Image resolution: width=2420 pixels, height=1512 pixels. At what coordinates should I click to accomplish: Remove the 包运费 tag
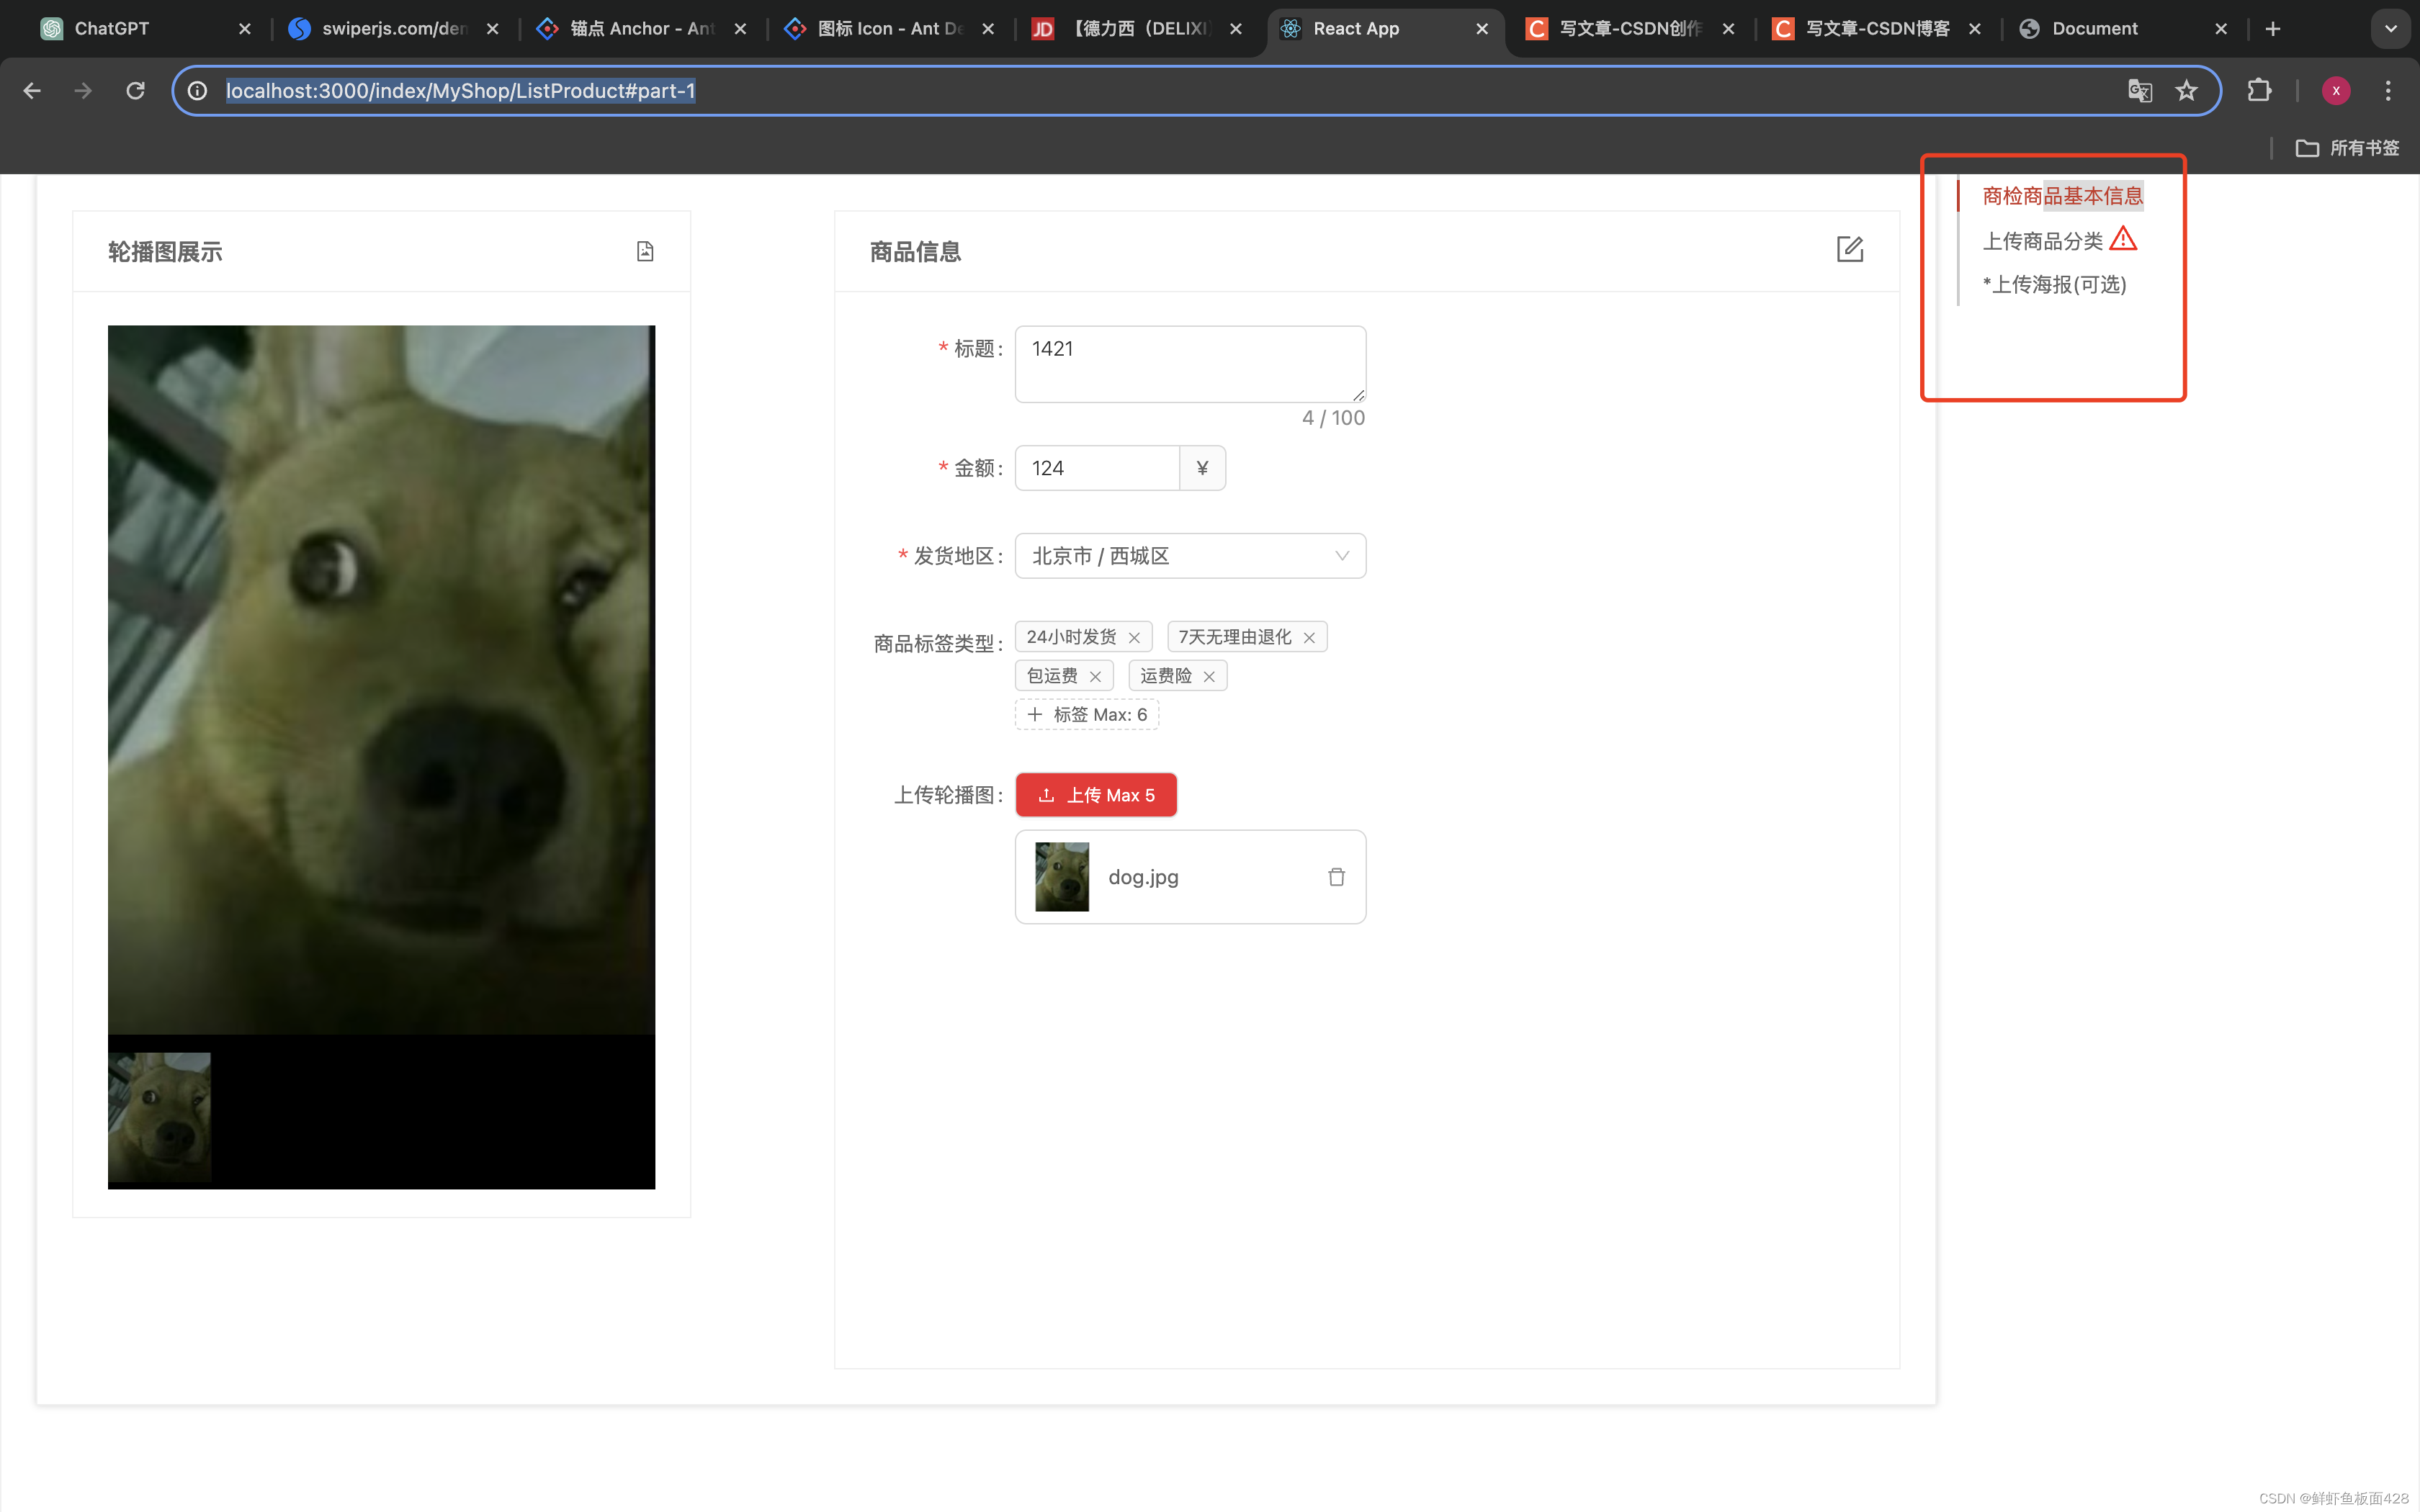tap(1094, 676)
